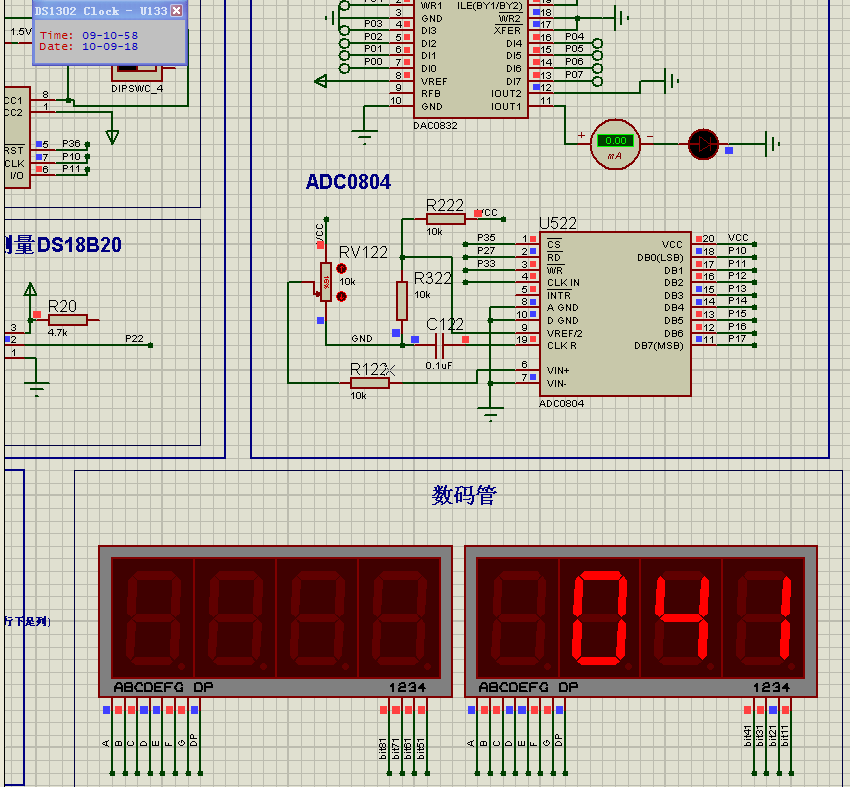Click the 数码管 heading text
850x788 pixels.
click(x=464, y=495)
